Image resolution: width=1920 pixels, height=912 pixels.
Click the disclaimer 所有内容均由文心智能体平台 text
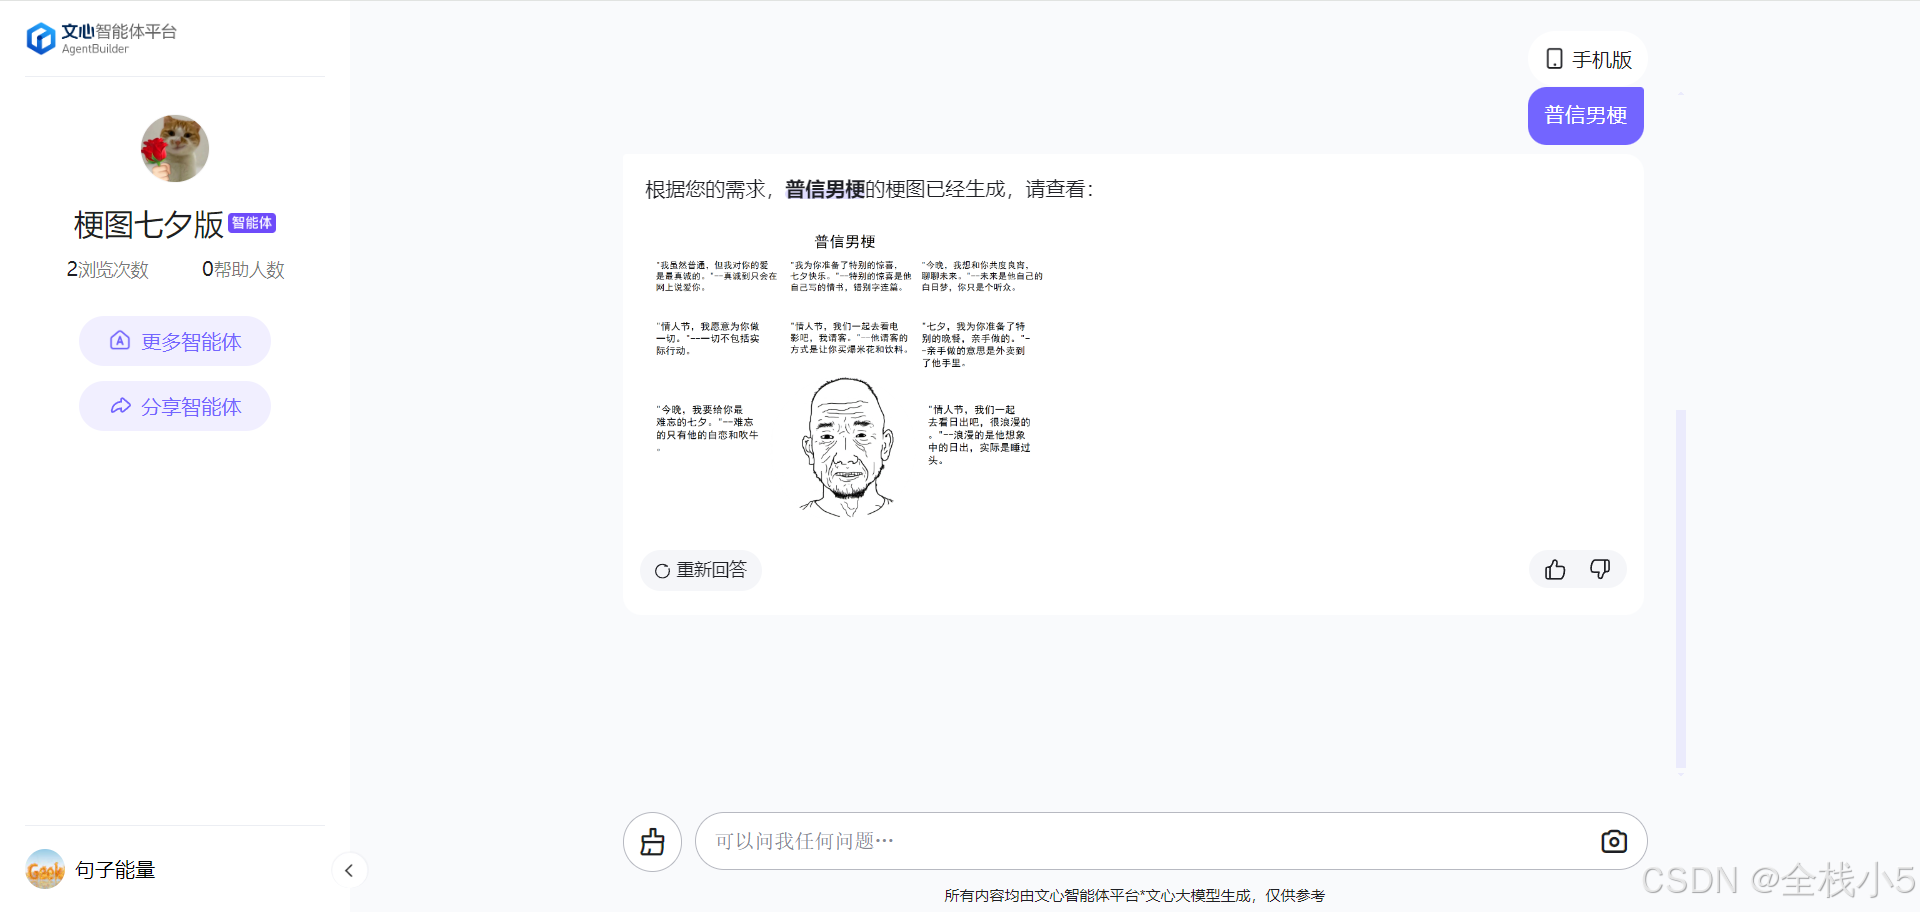point(1134,895)
